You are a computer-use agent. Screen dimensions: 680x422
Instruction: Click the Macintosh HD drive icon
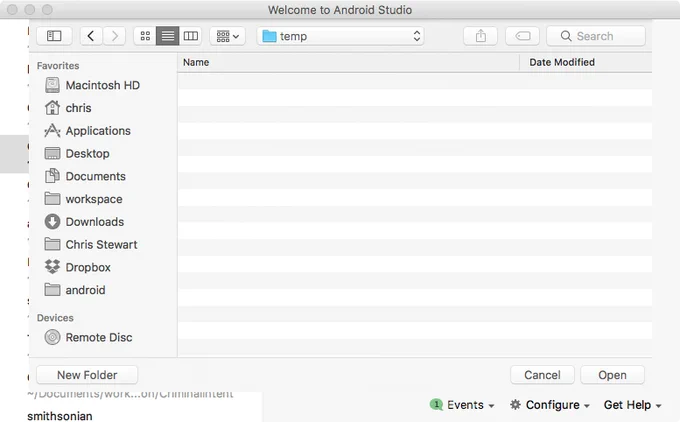(52, 85)
